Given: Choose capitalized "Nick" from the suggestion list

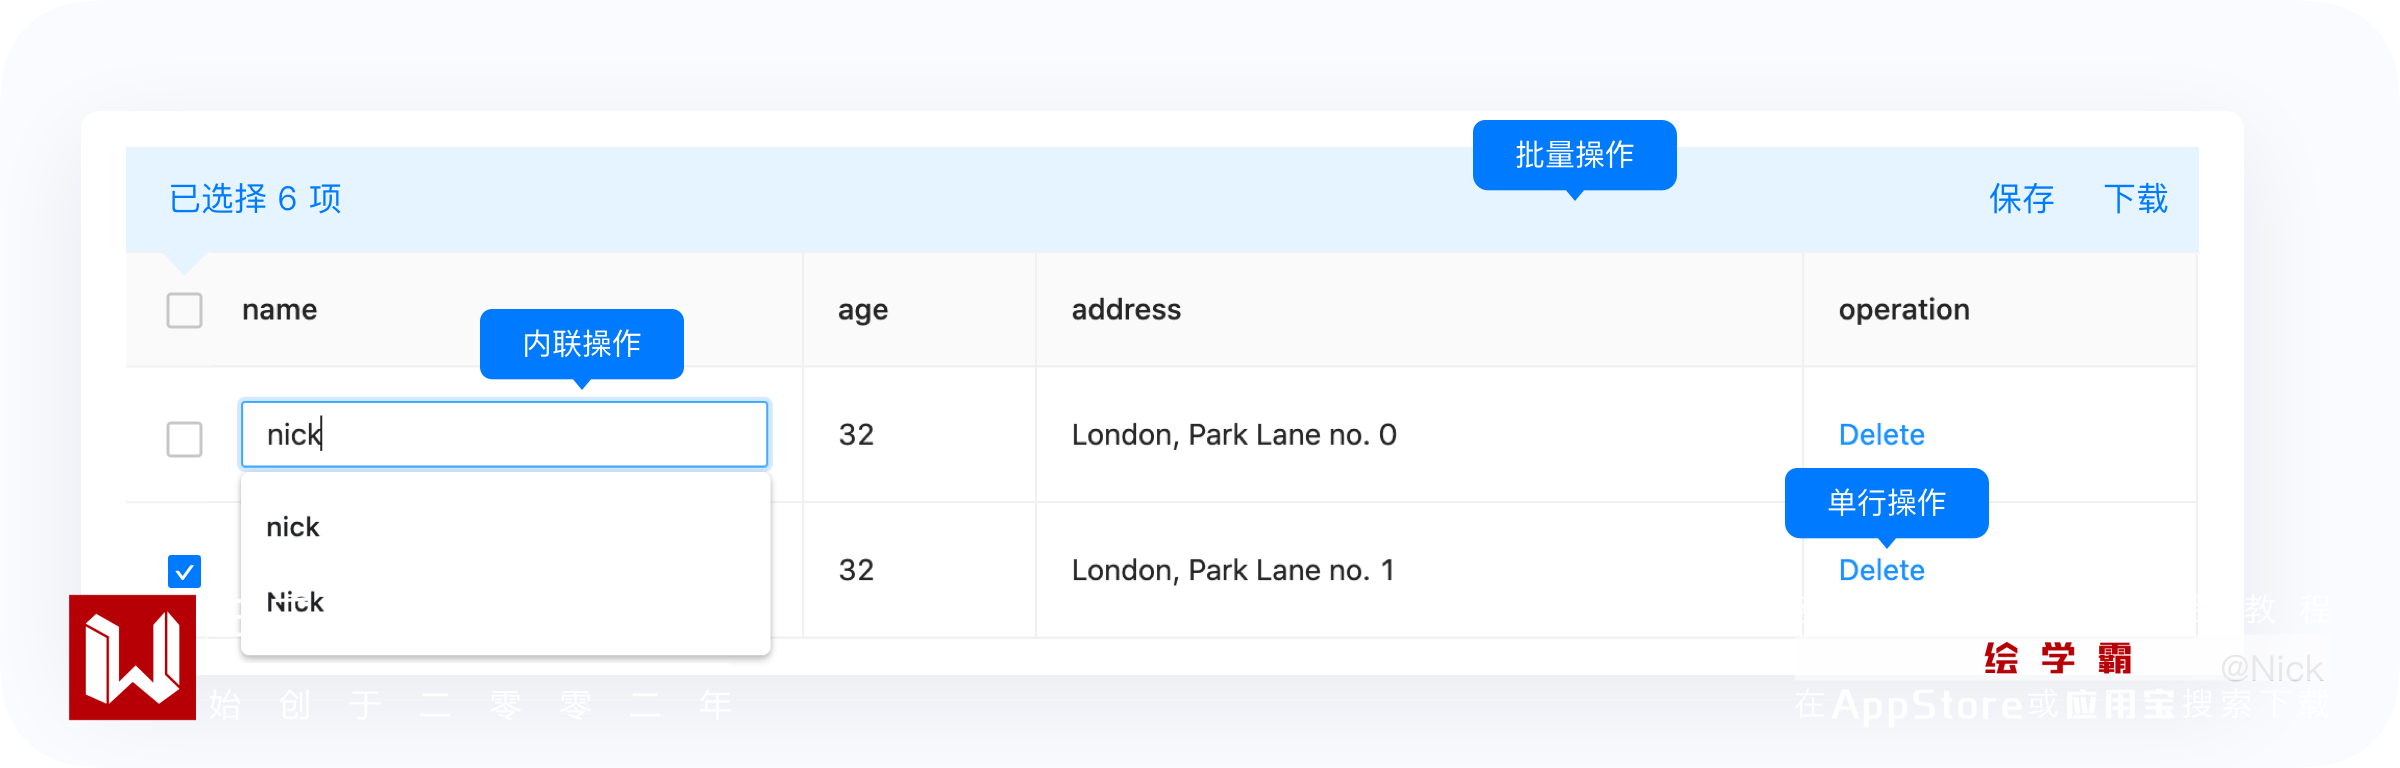Looking at the screenshot, I should click(x=295, y=602).
